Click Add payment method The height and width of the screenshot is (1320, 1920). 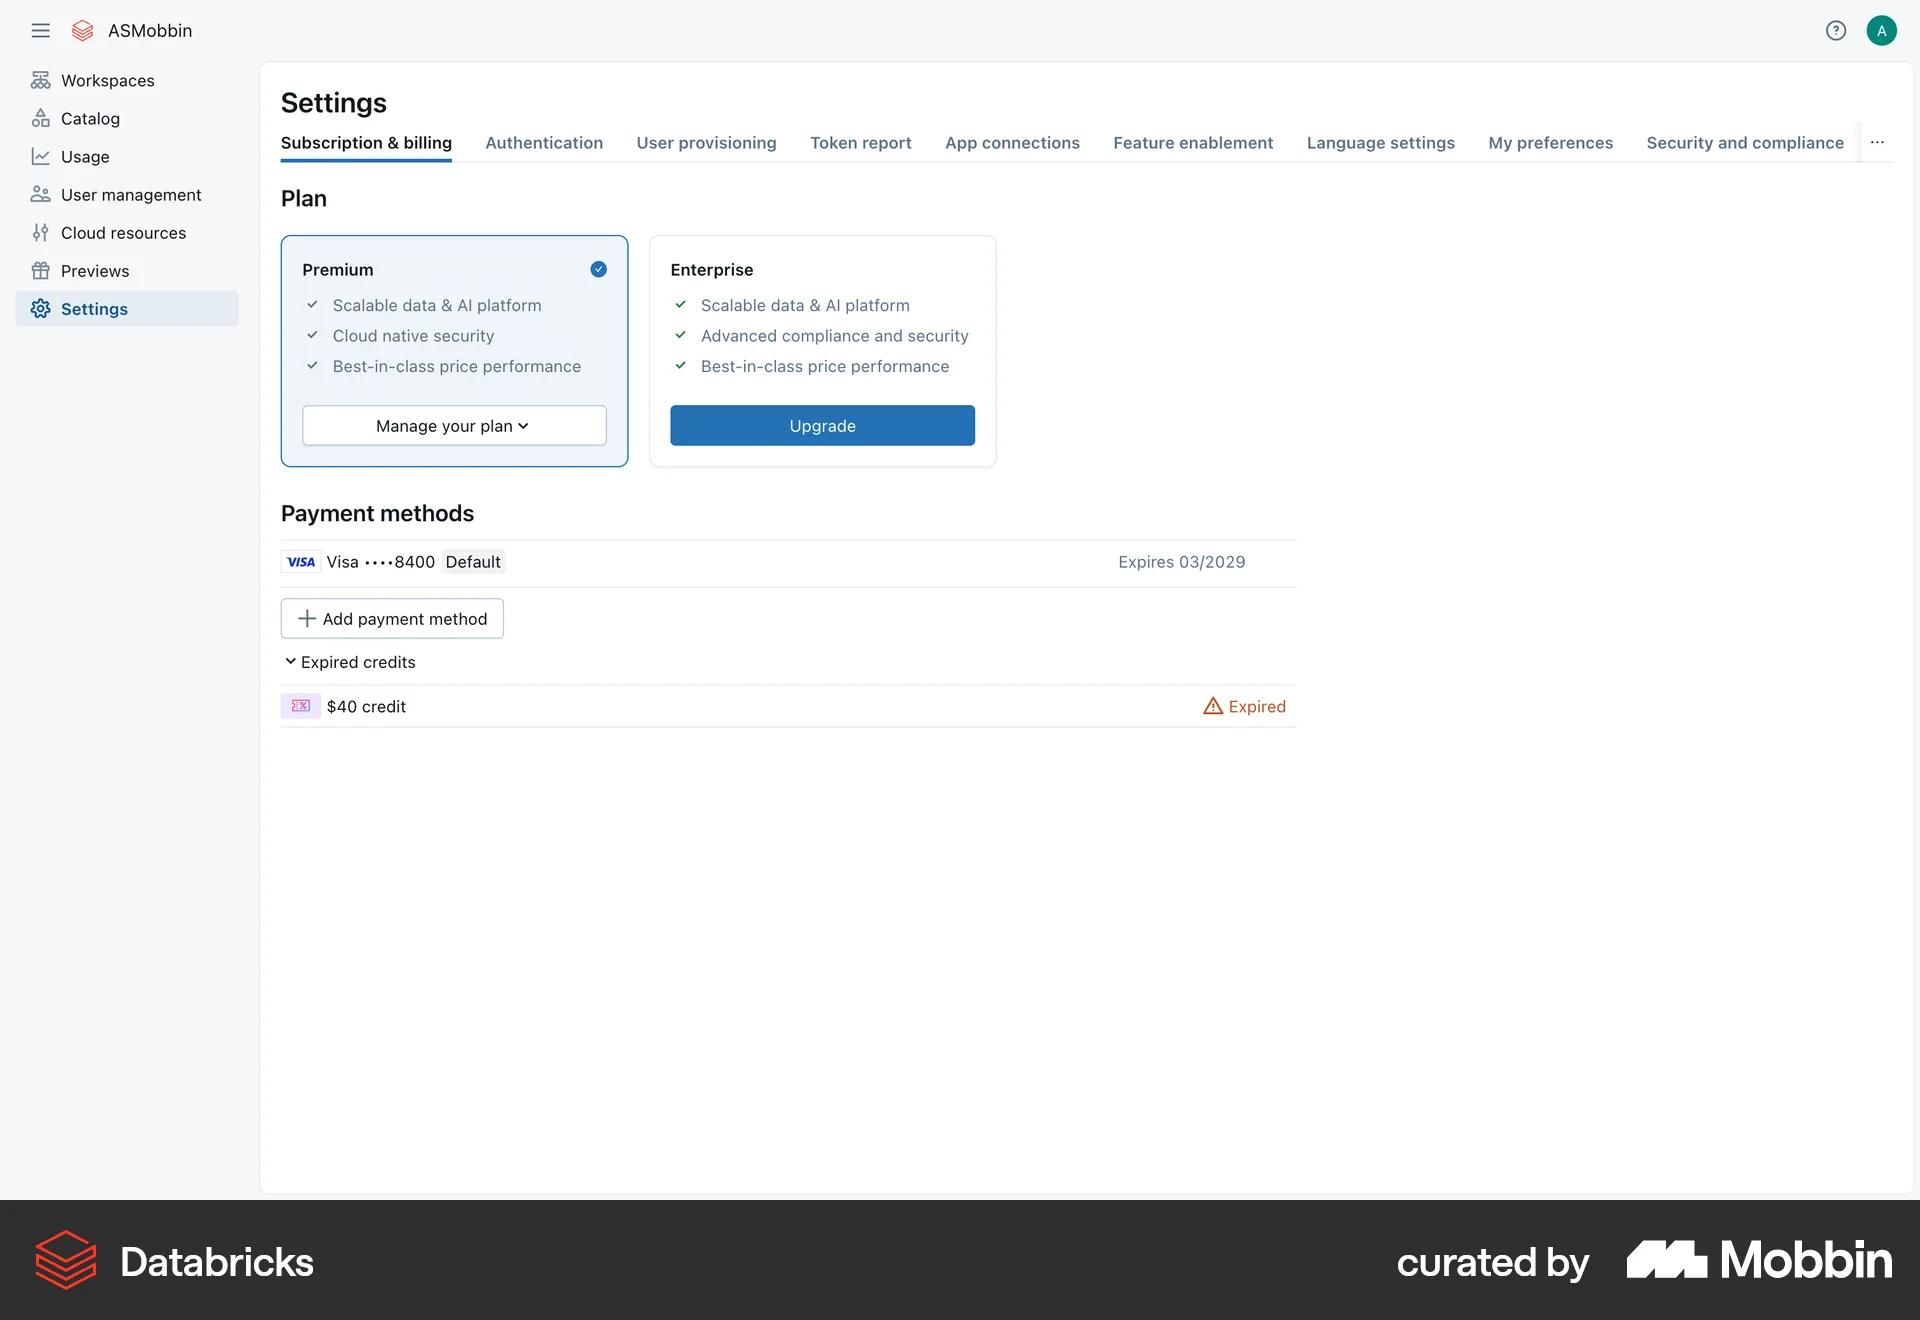(x=392, y=618)
